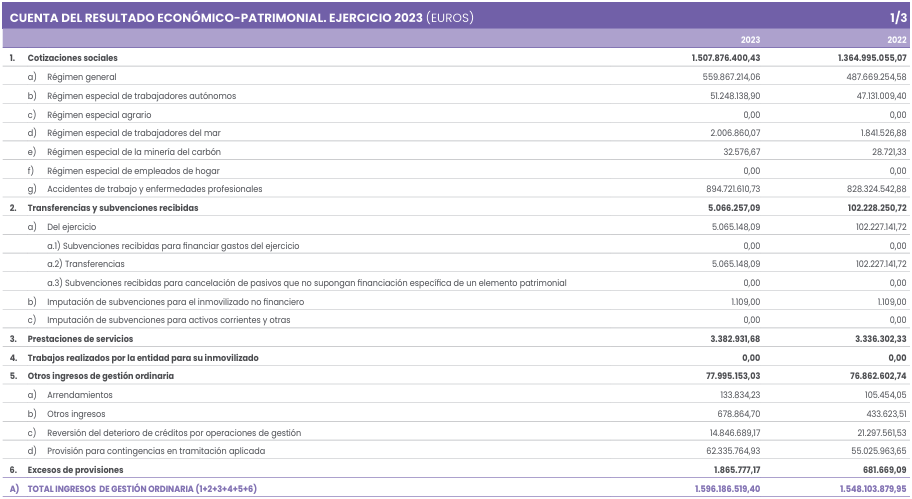Click the value 894.721.610,73
This screenshot has height=499, width=912.
733,189
